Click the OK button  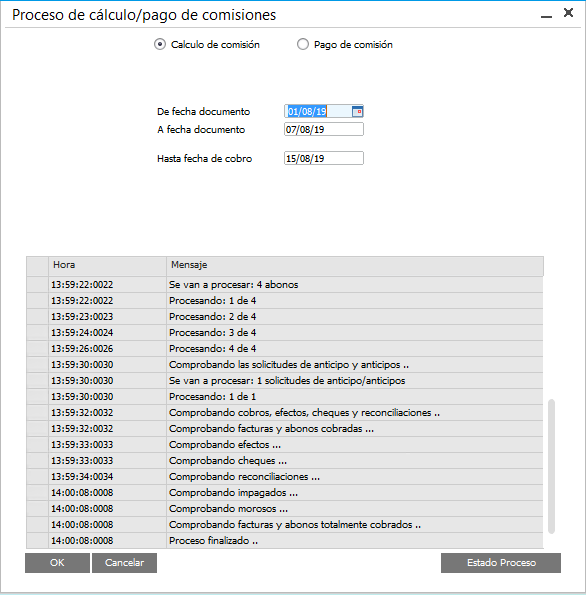point(57,563)
